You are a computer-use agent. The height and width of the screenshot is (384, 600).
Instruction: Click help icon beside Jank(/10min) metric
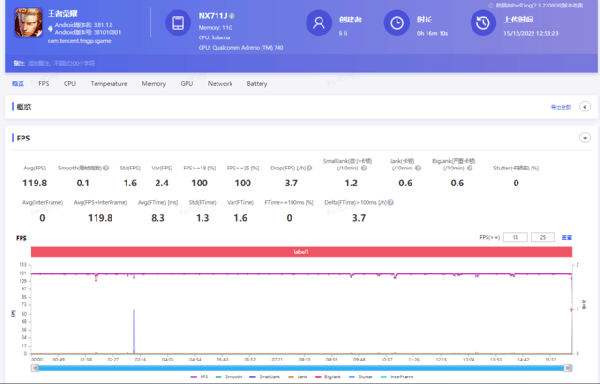point(418,168)
